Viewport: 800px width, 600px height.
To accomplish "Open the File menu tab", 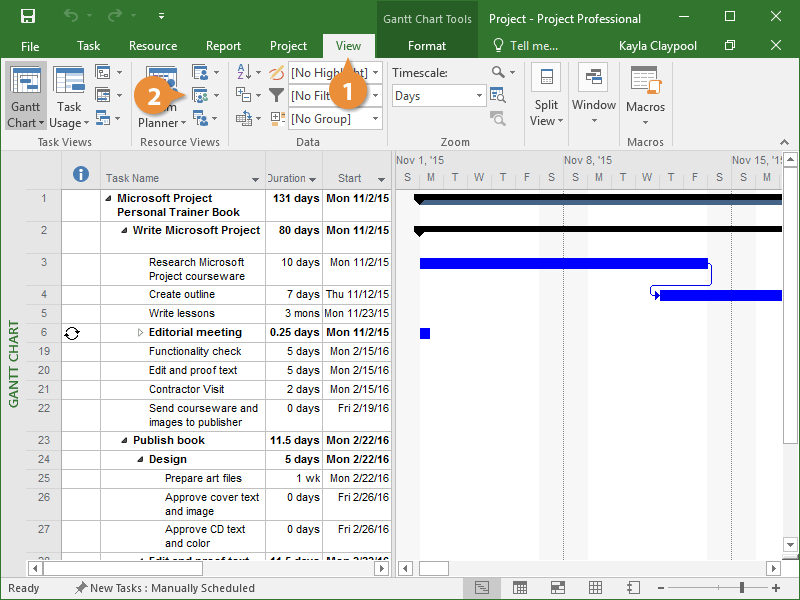I will pos(30,46).
